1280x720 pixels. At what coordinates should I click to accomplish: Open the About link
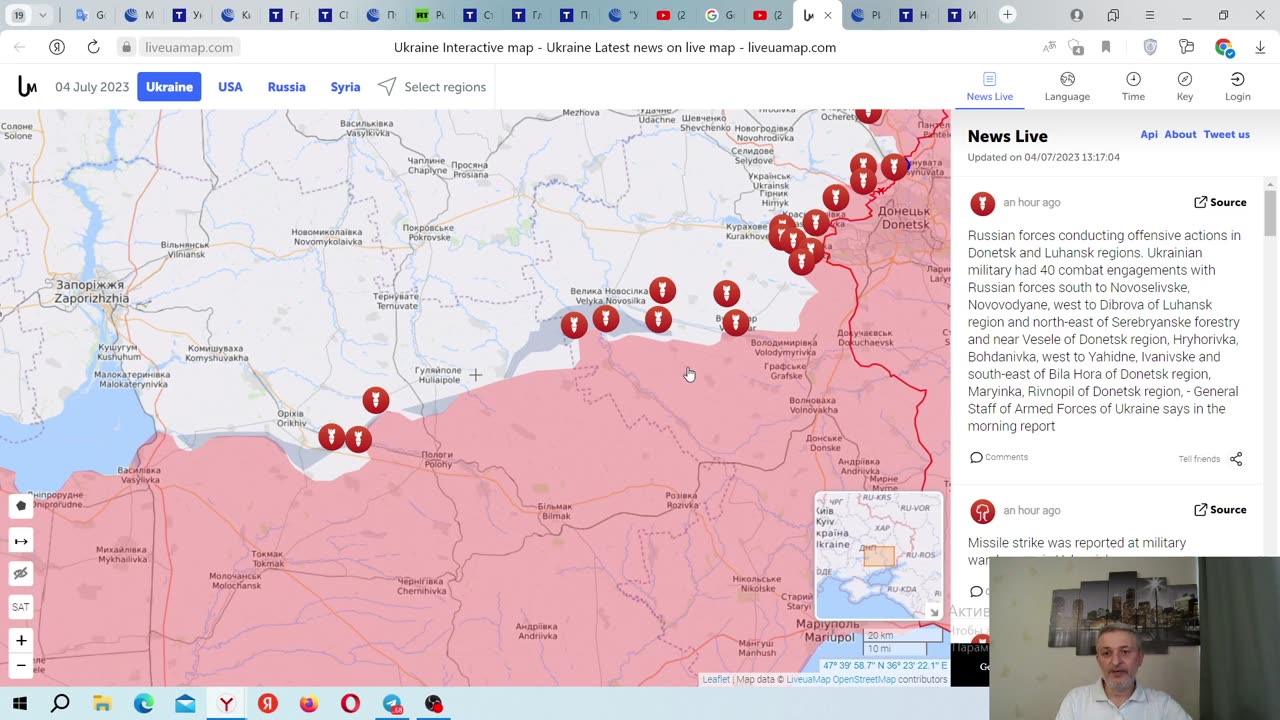pos(1180,135)
